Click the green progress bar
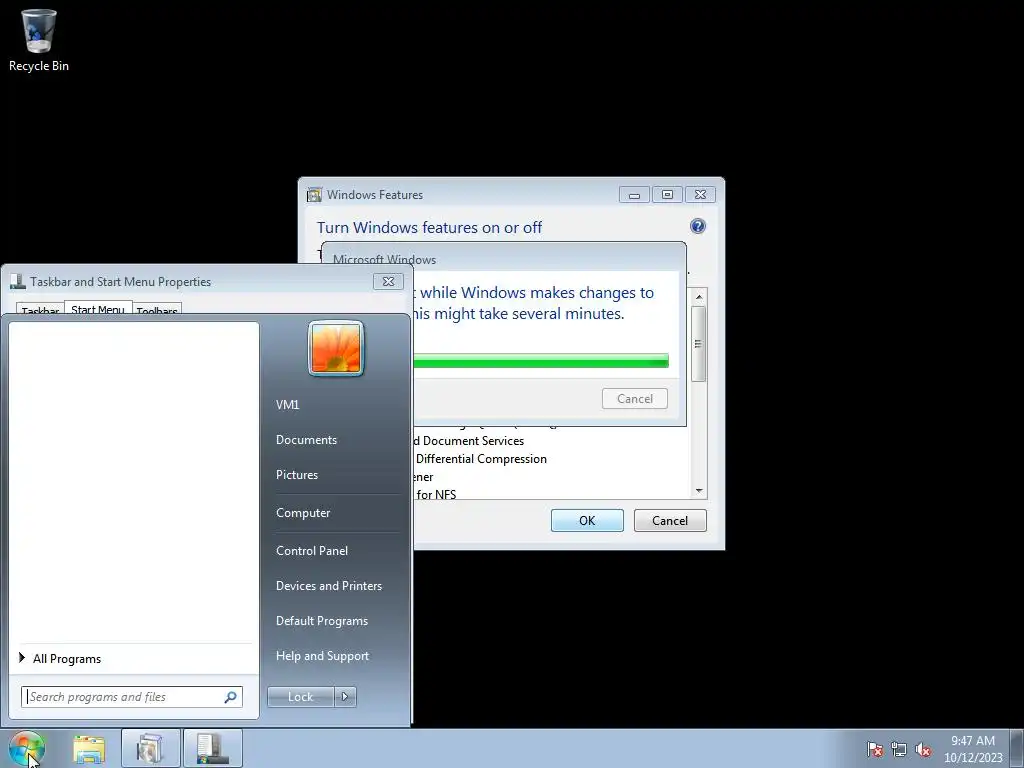The height and width of the screenshot is (768, 1024). point(541,360)
